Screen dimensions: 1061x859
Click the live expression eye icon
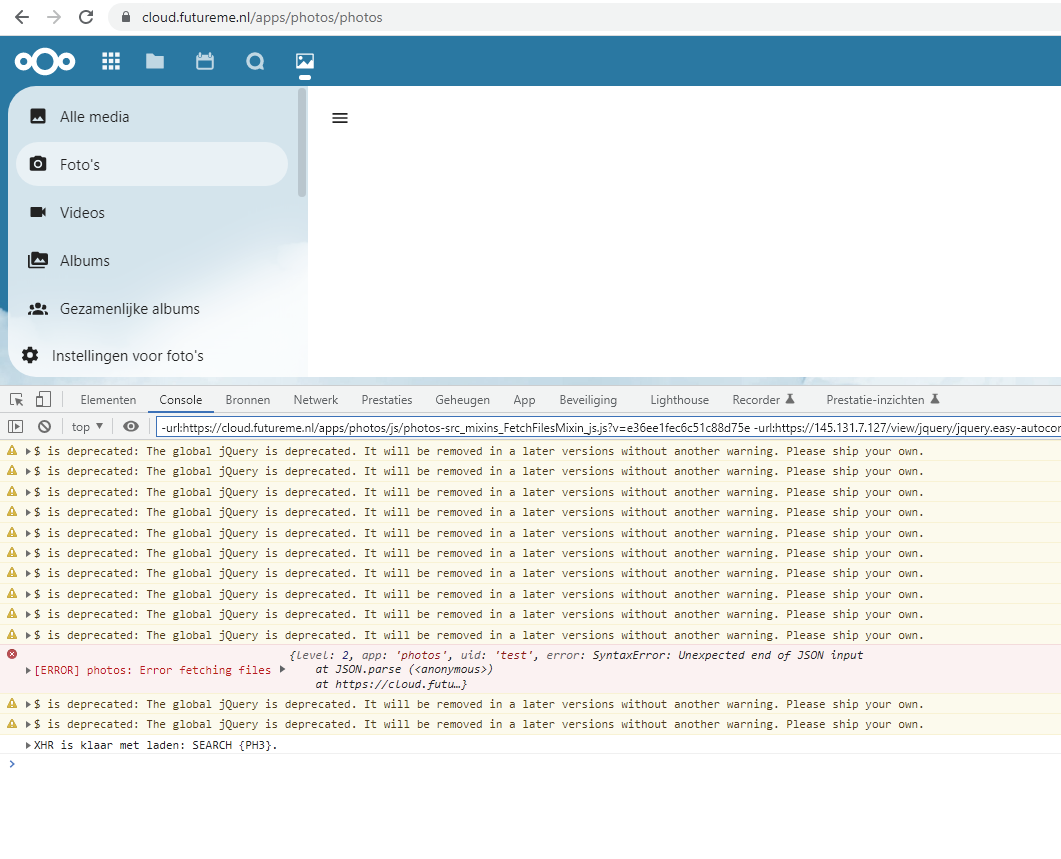pos(131,426)
